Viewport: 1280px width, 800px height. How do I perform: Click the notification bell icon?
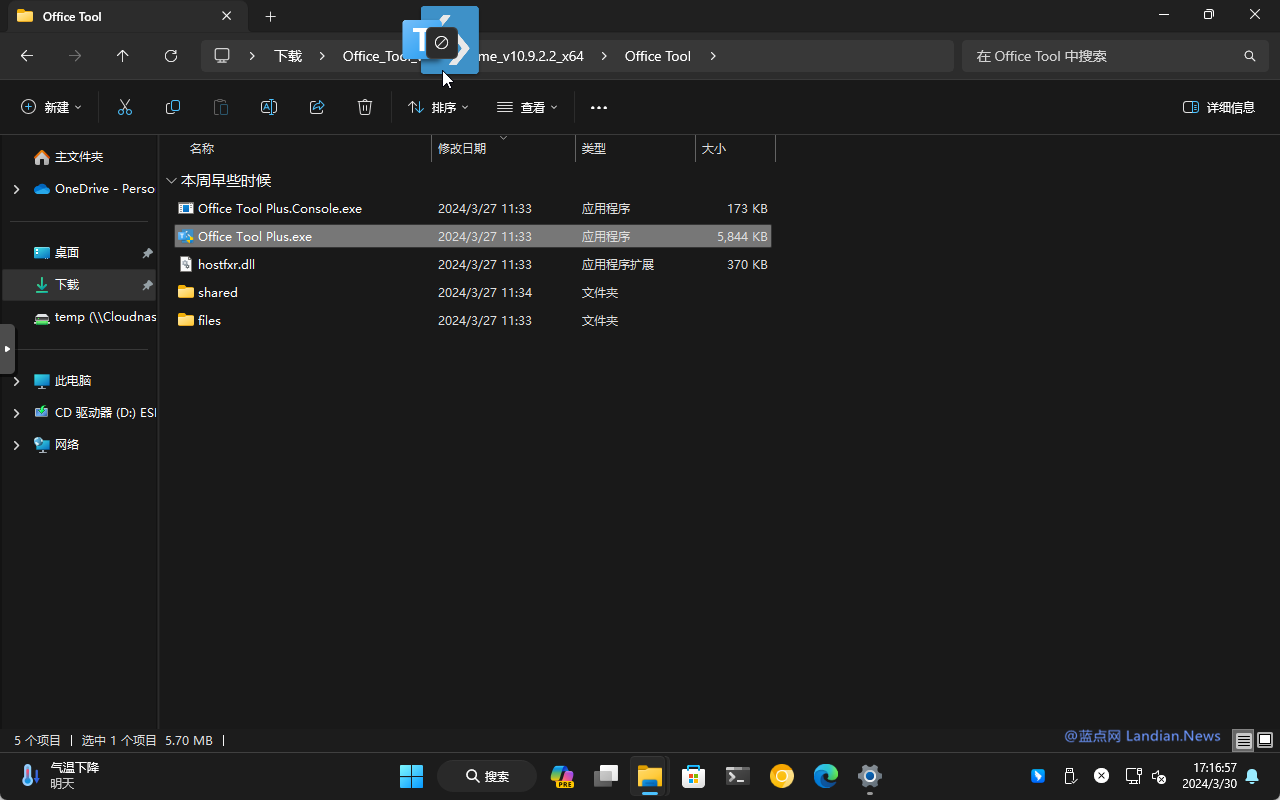point(1252,776)
